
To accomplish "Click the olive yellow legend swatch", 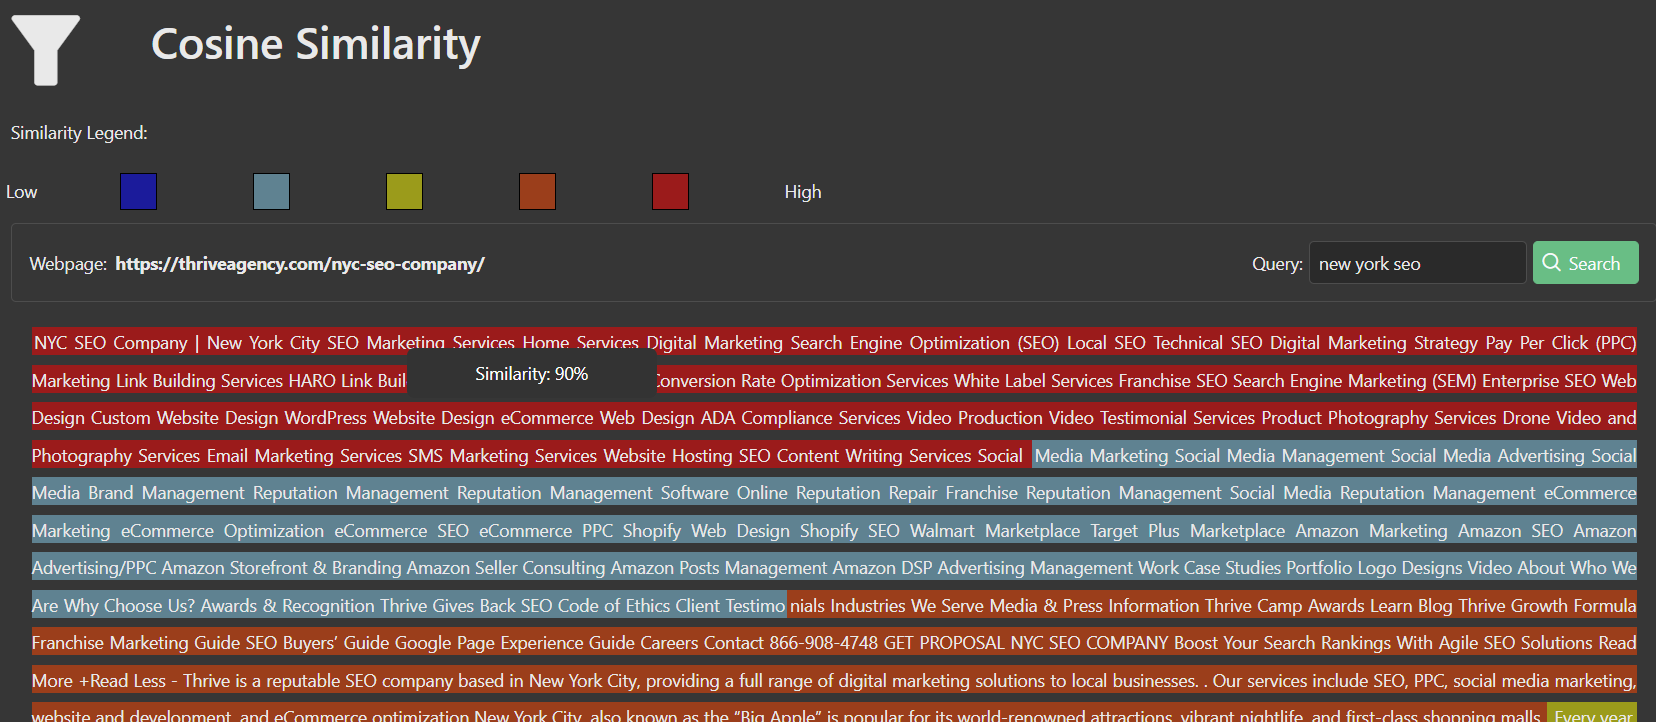I will click(404, 191).
